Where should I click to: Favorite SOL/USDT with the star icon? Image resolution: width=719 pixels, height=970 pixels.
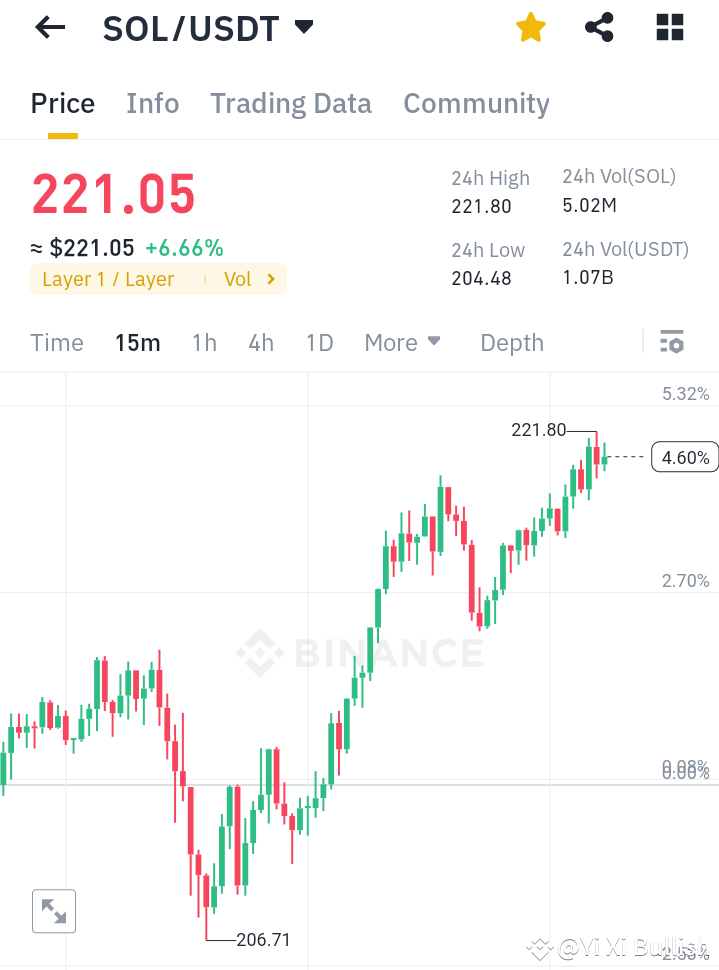[x=530, y=27]
